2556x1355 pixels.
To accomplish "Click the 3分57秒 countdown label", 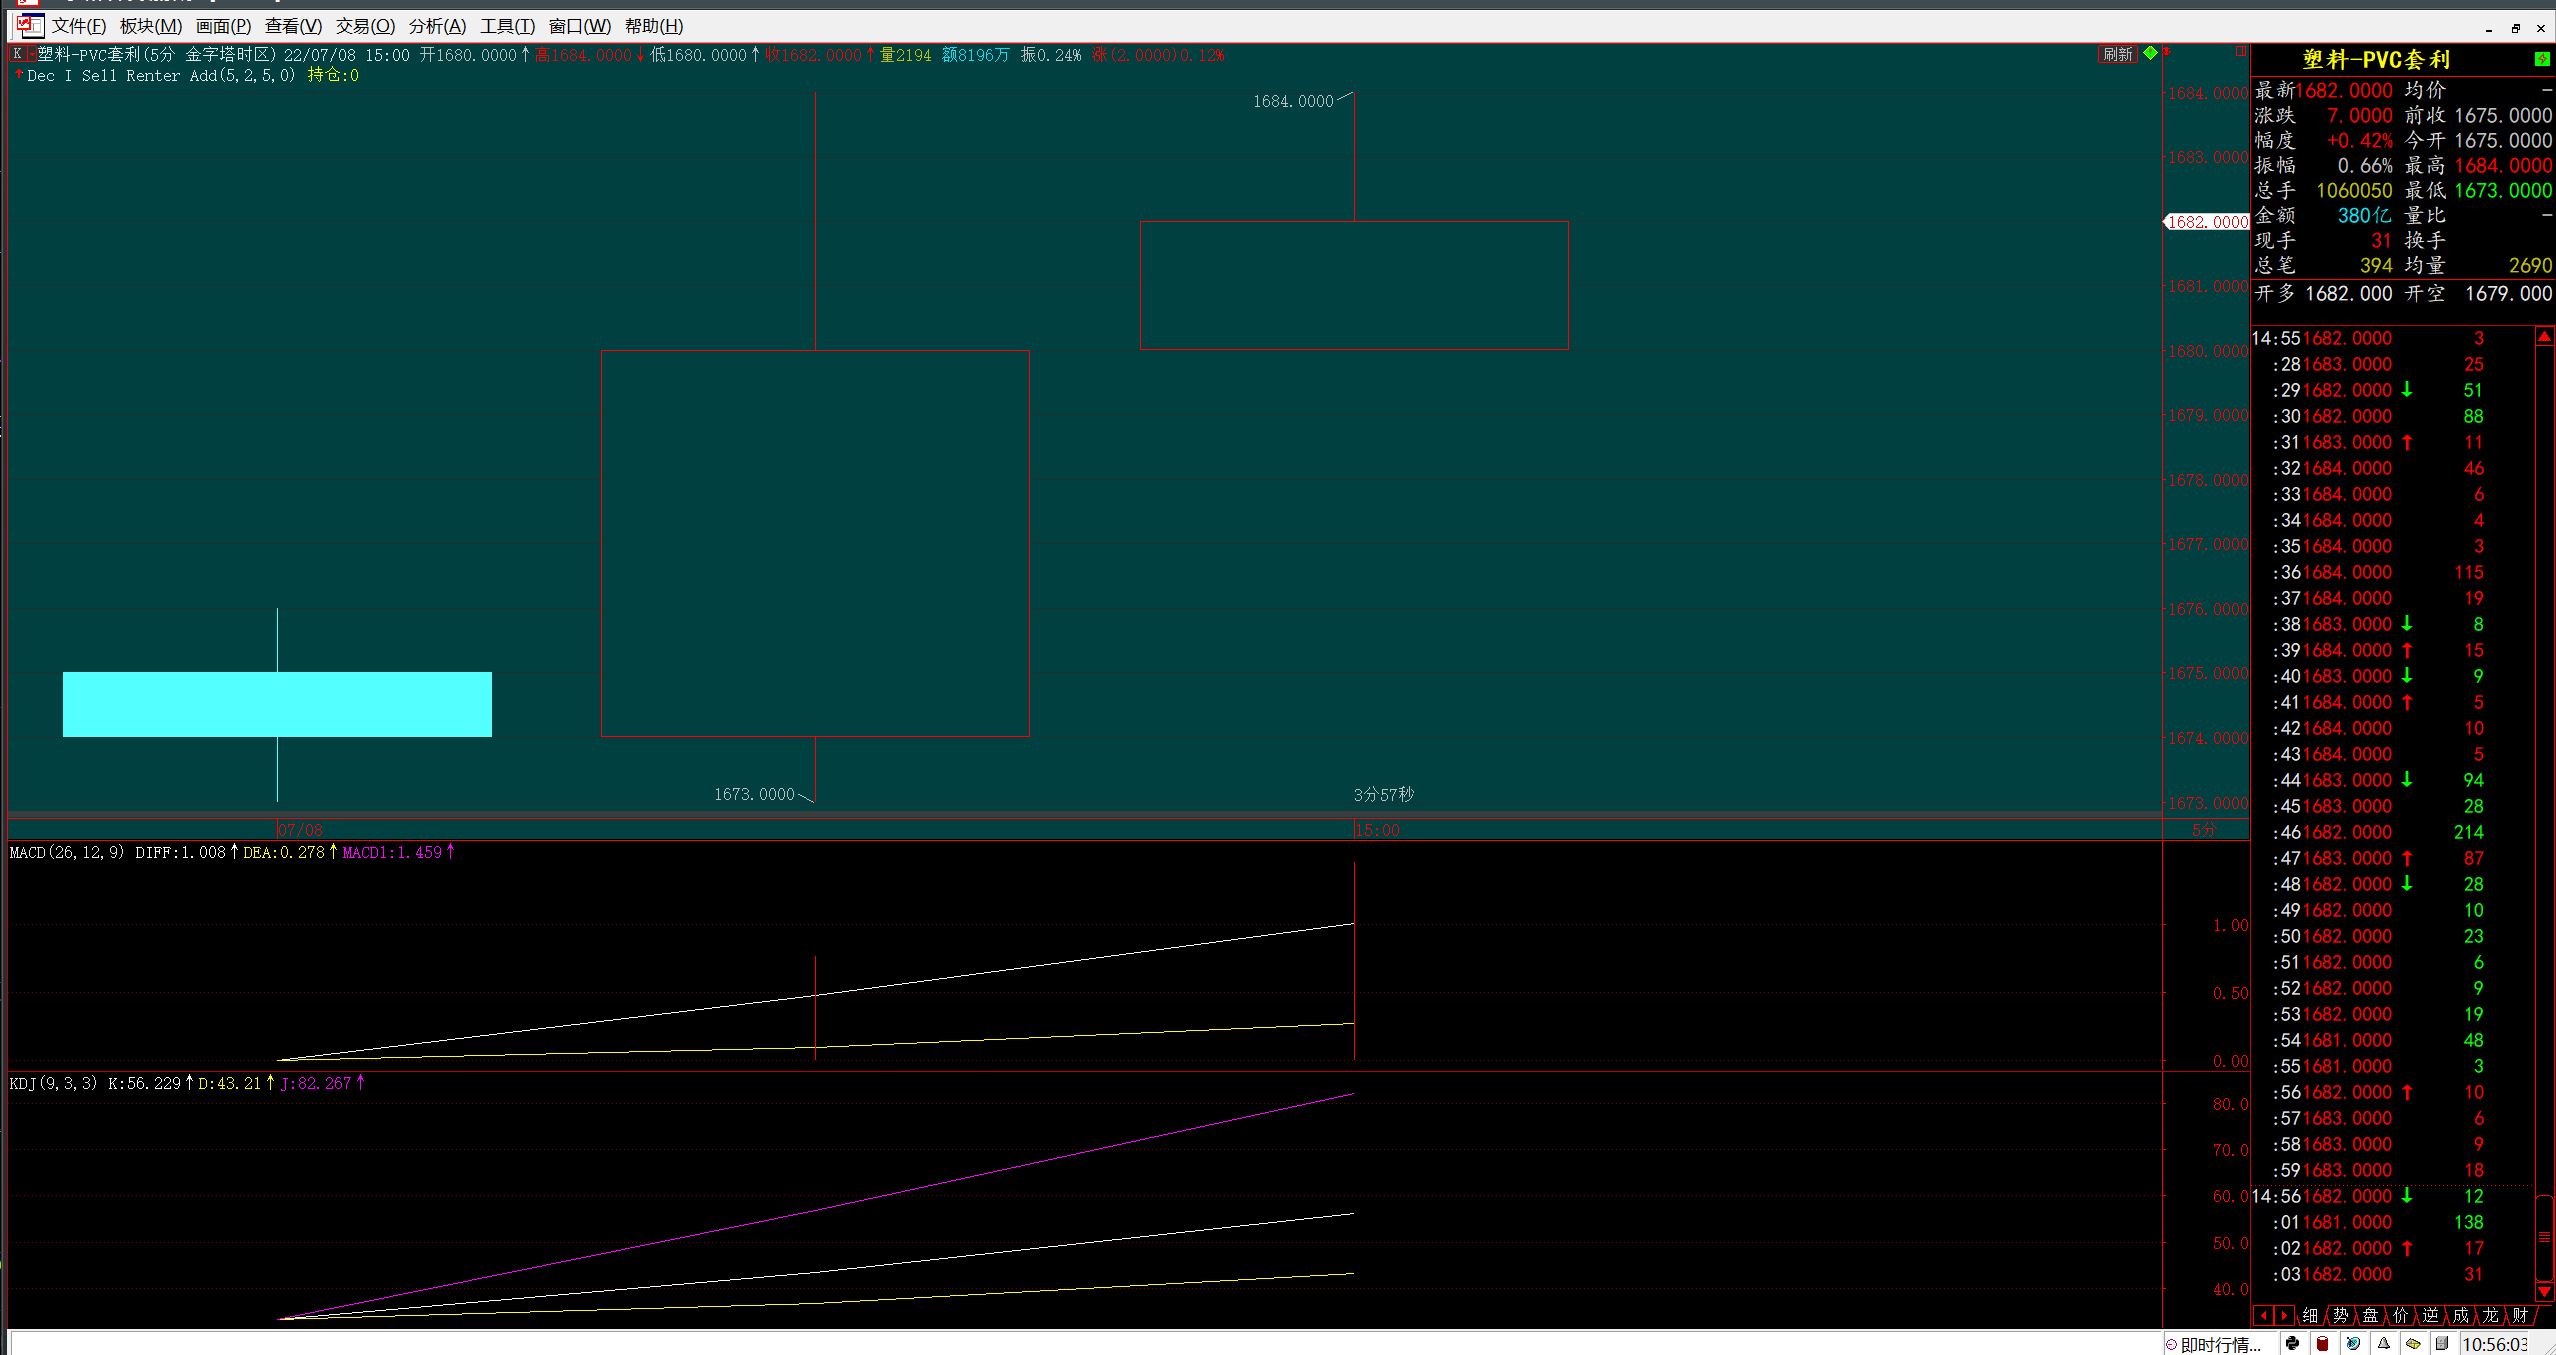I will (1384, 794).
